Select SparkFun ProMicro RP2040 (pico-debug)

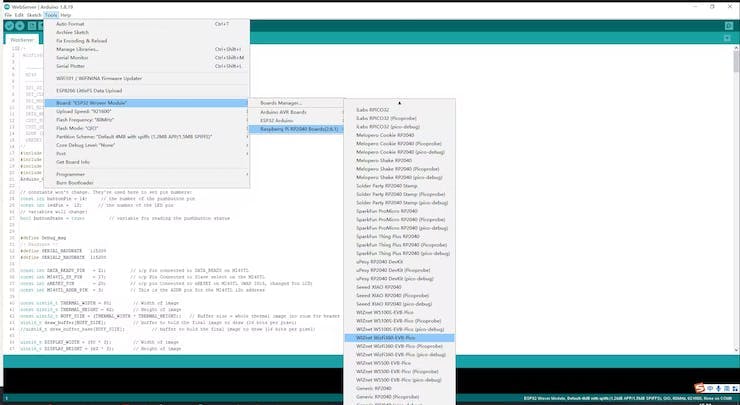pos(399,228)
